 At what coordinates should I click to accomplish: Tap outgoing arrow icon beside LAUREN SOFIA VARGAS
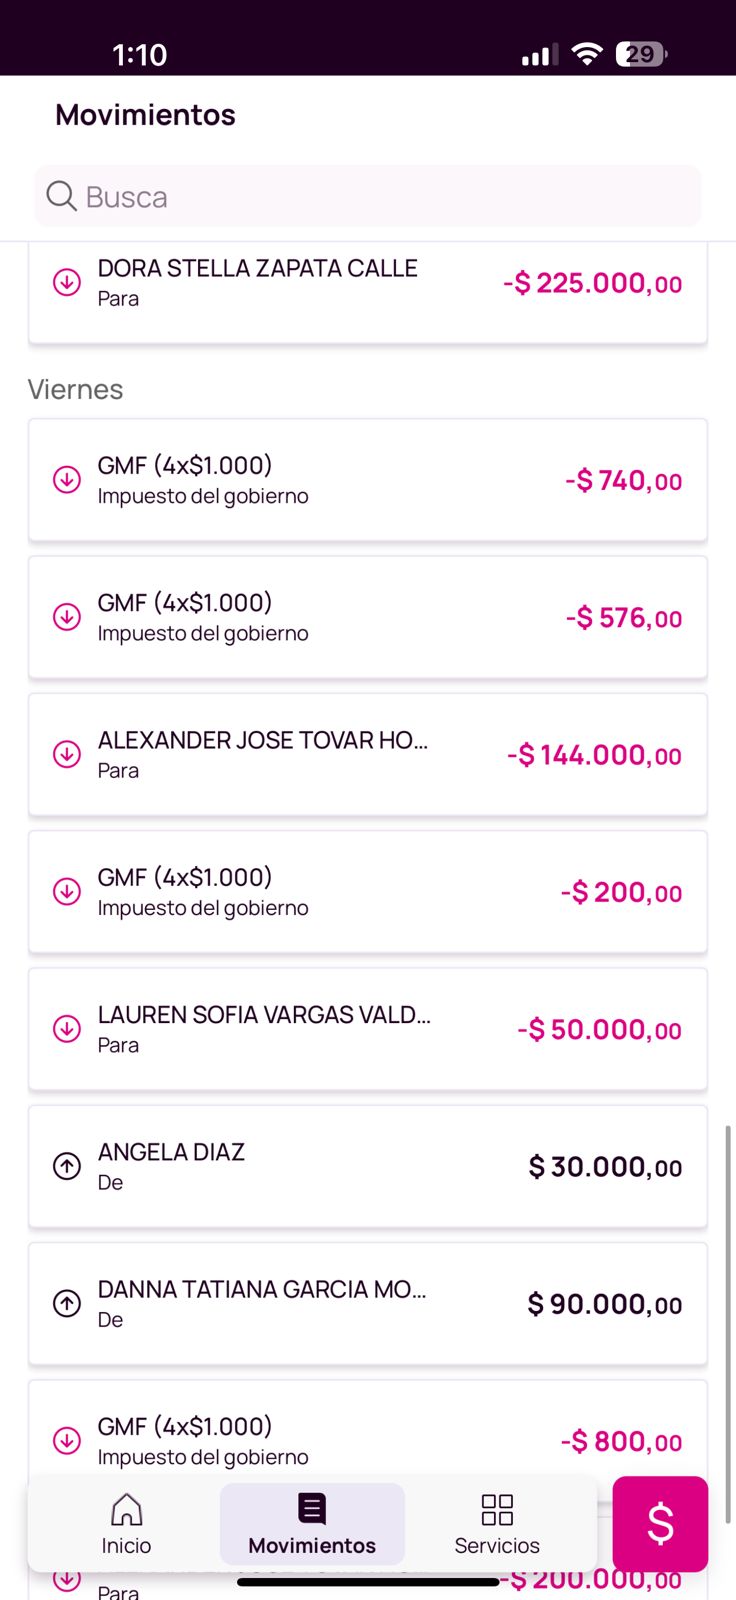pyautogui.click(x=67, y=1029)
